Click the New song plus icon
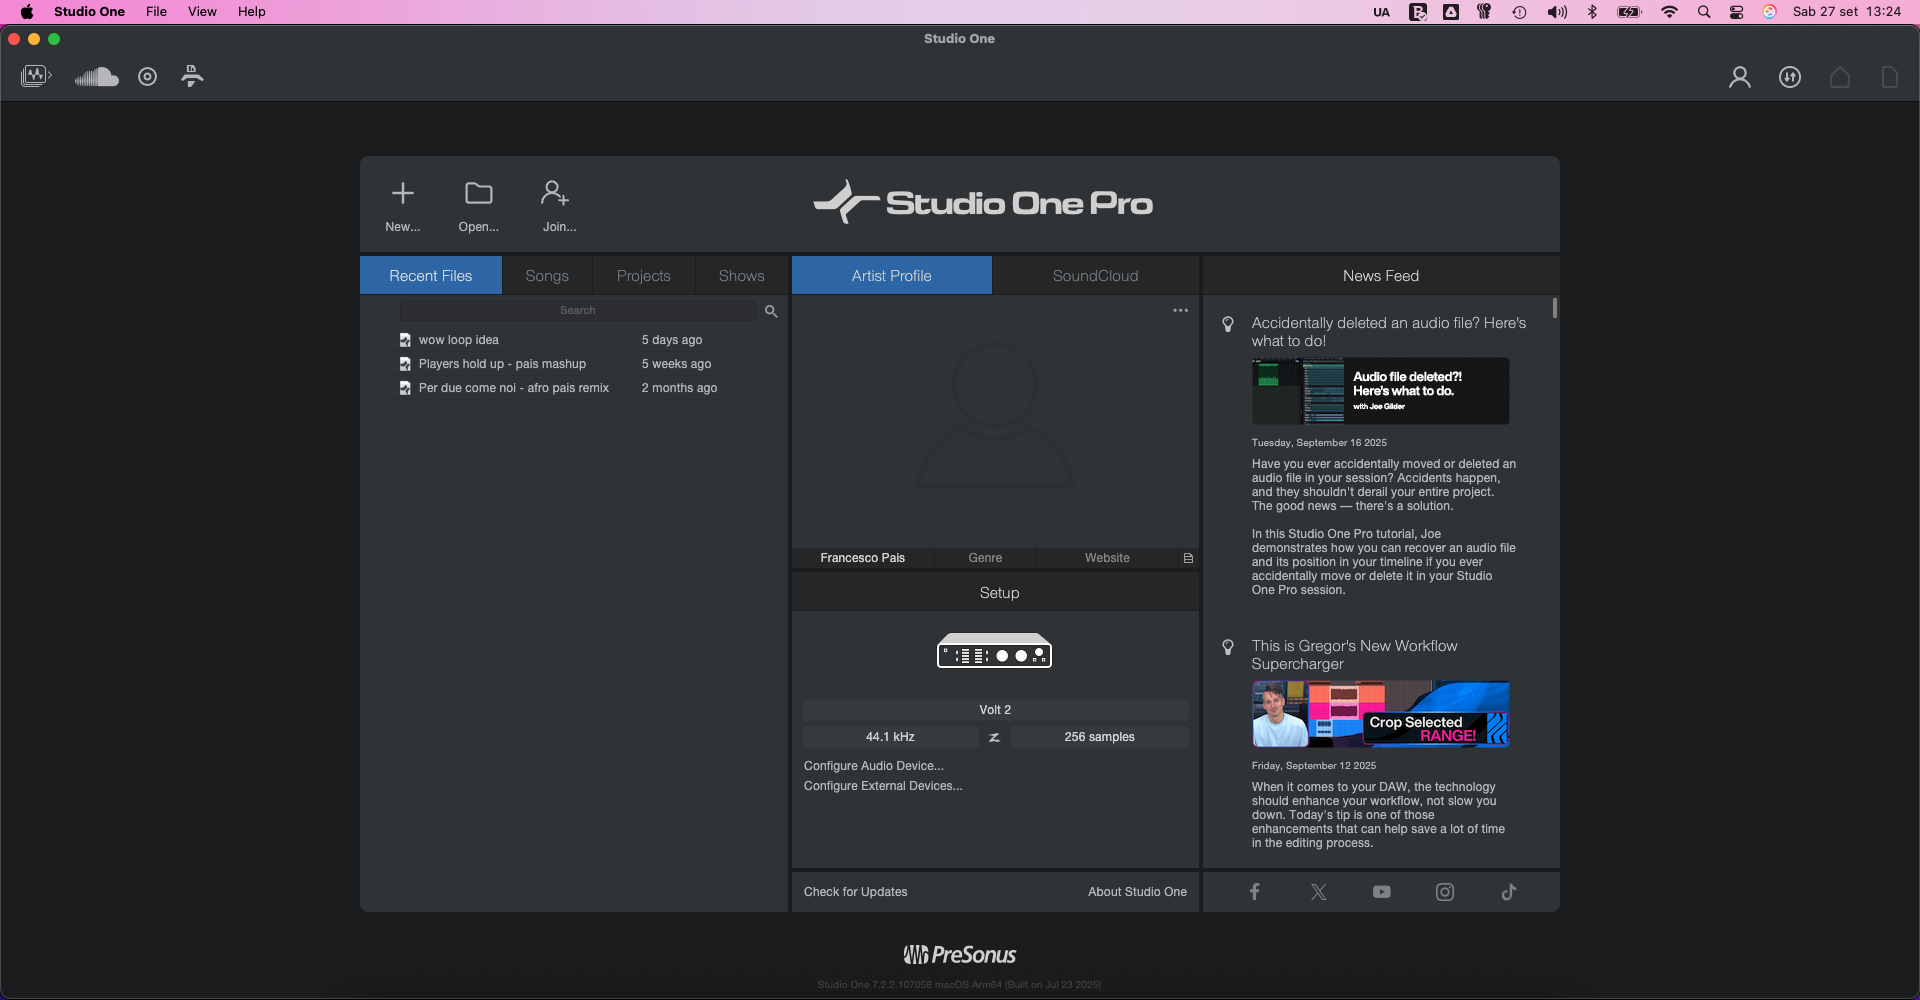Viewport: 1920px width, 1000px height. 402,193
